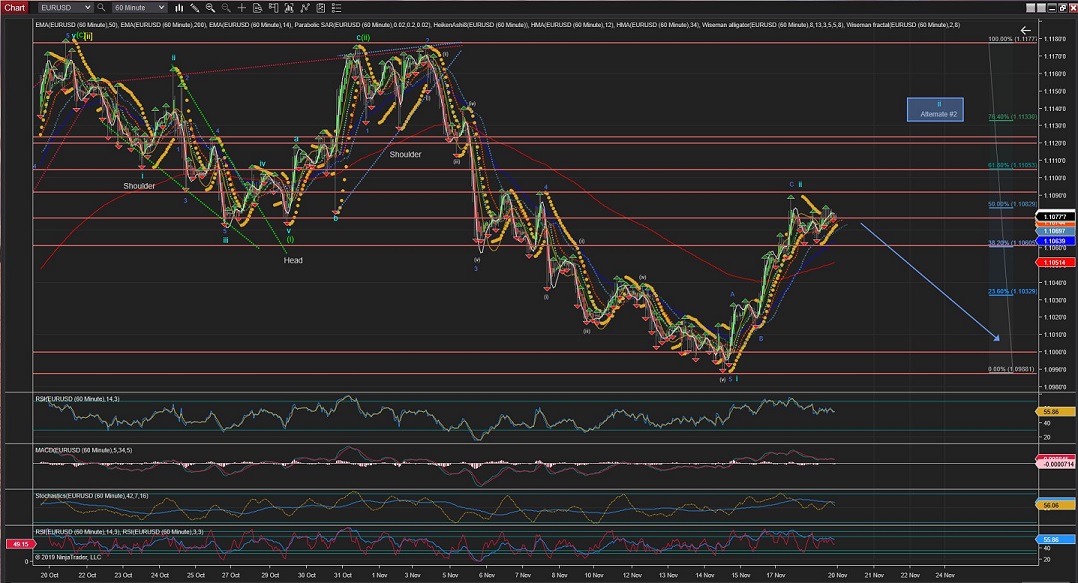Click the 100.00% Fibonacci level label
The width and height of the screenshot is (1078, 583).
click(x=1012, y=39)
